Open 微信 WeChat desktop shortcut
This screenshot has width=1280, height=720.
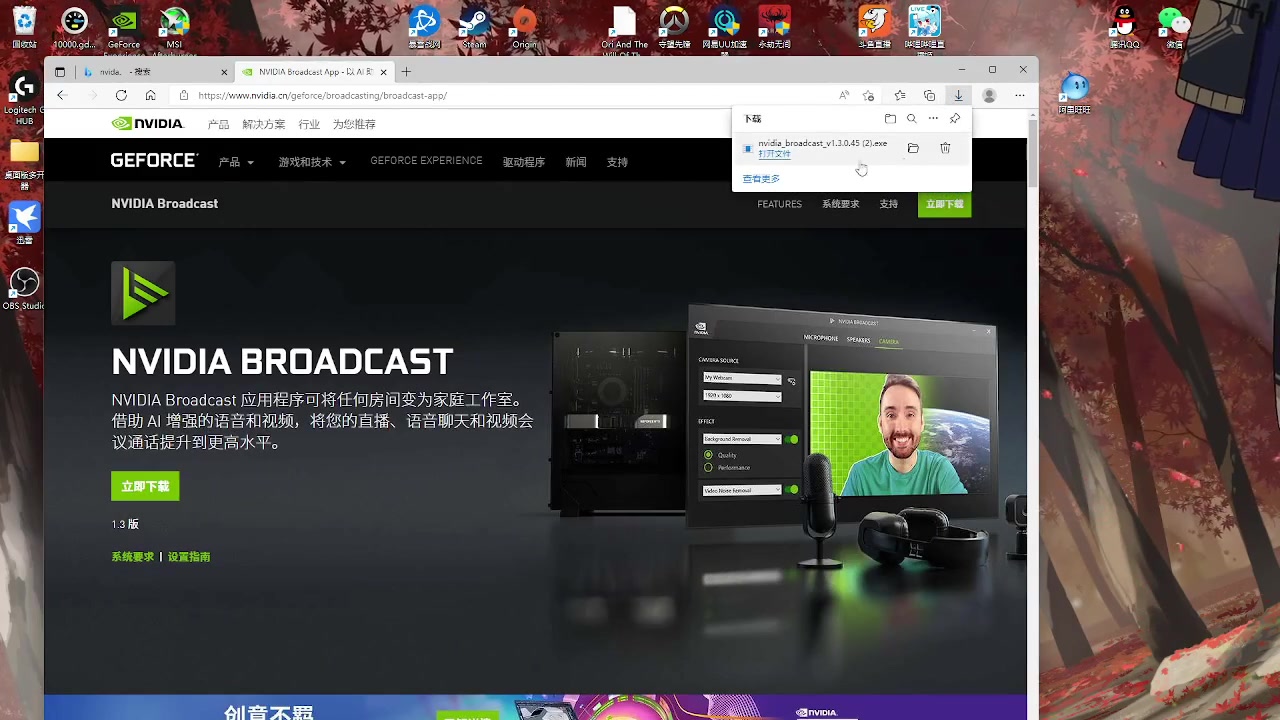tap(1174, 27)
